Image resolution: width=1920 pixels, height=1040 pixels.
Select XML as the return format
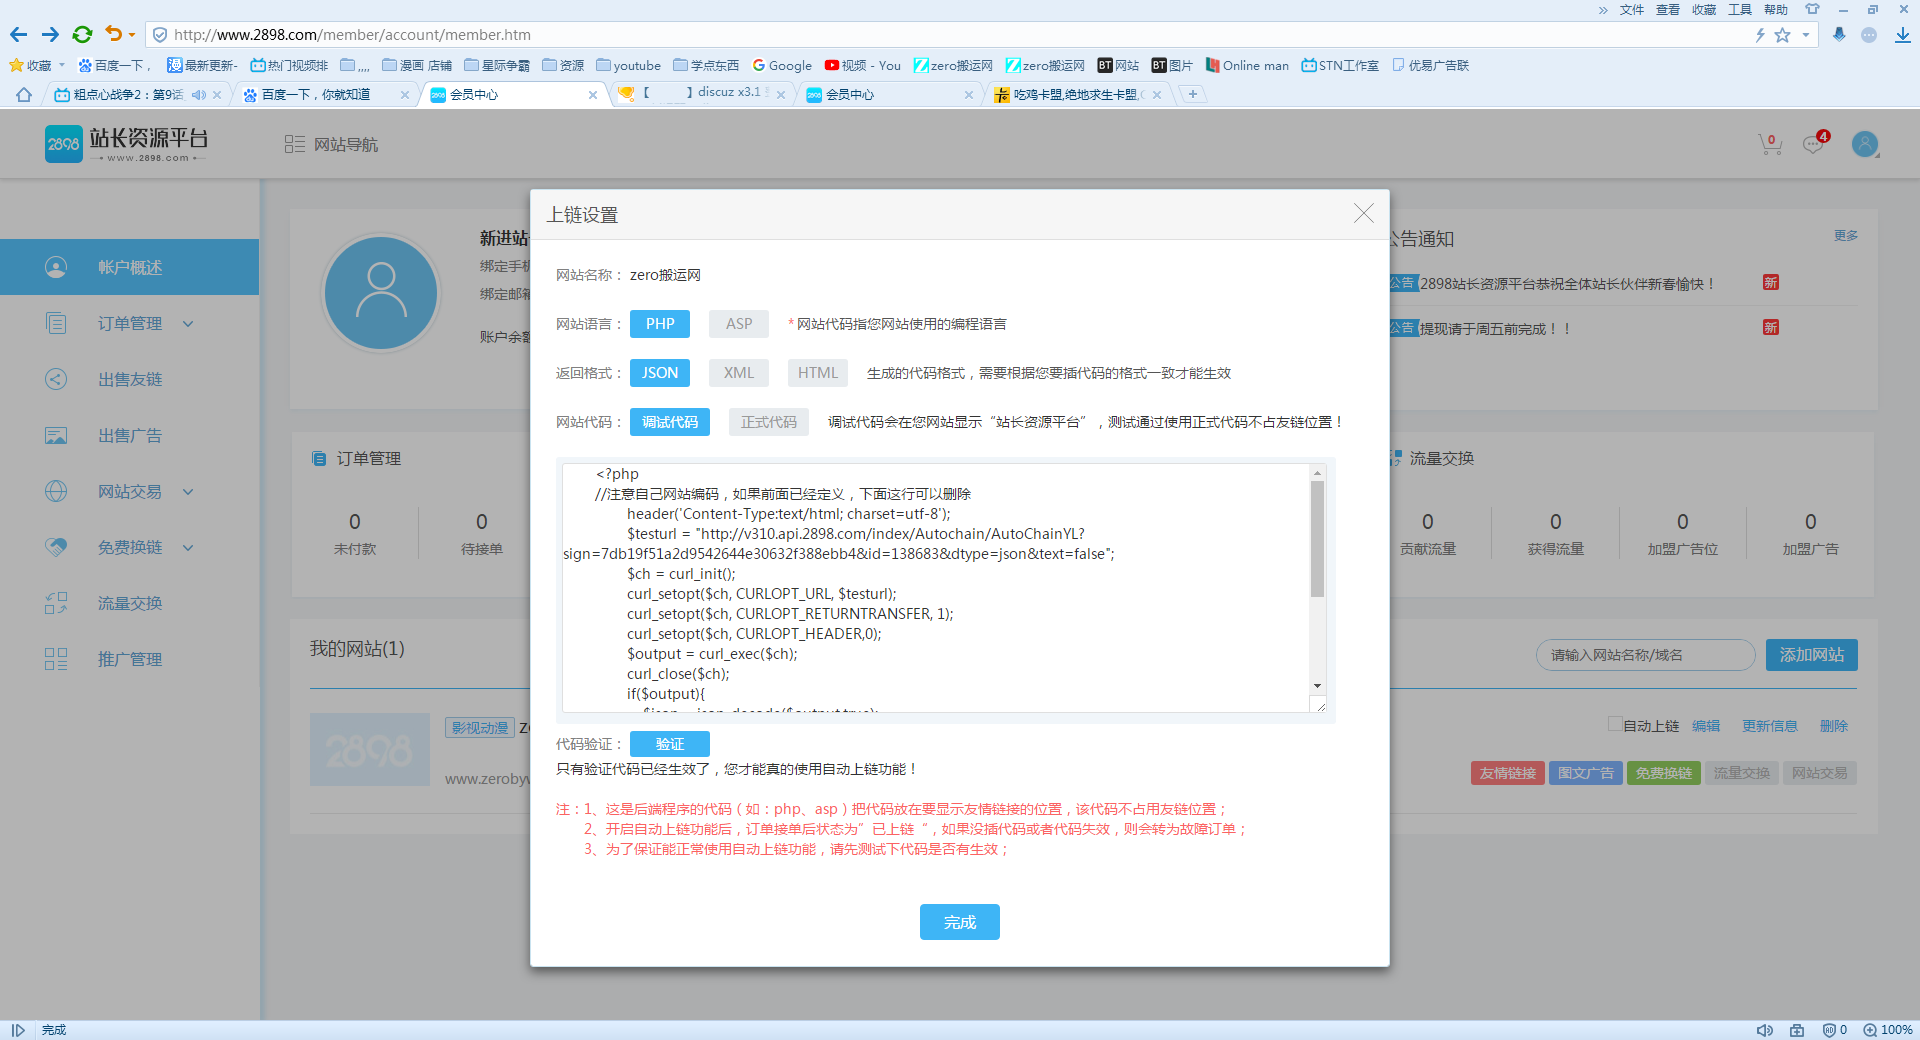[738, 372]
